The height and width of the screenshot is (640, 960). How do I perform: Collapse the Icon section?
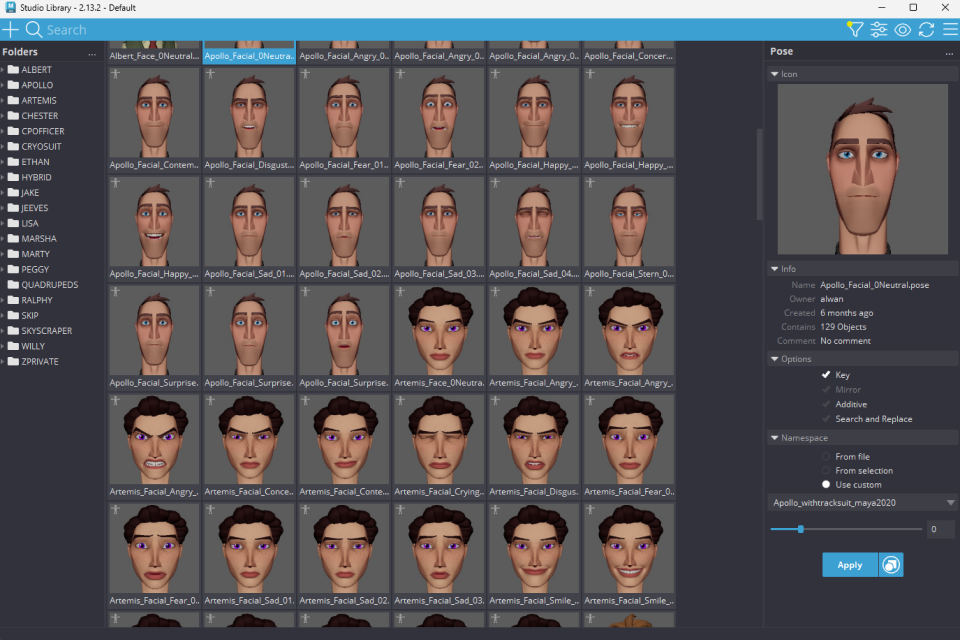[x=774, y=74]
